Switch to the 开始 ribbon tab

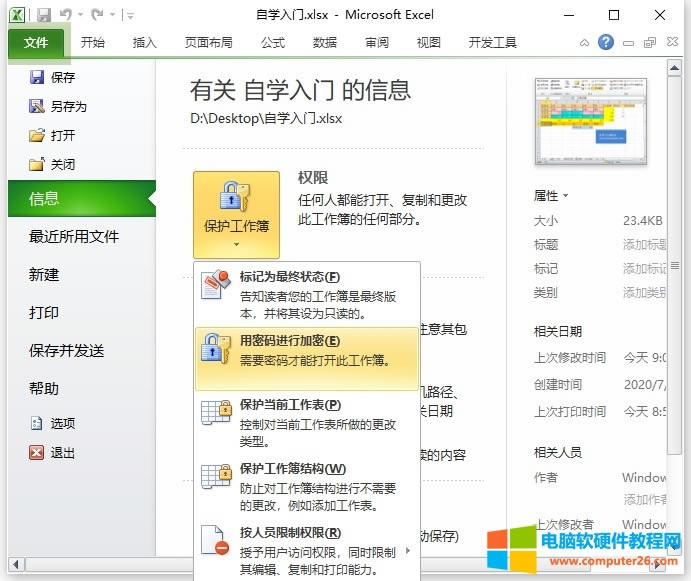tap(93, 42)
